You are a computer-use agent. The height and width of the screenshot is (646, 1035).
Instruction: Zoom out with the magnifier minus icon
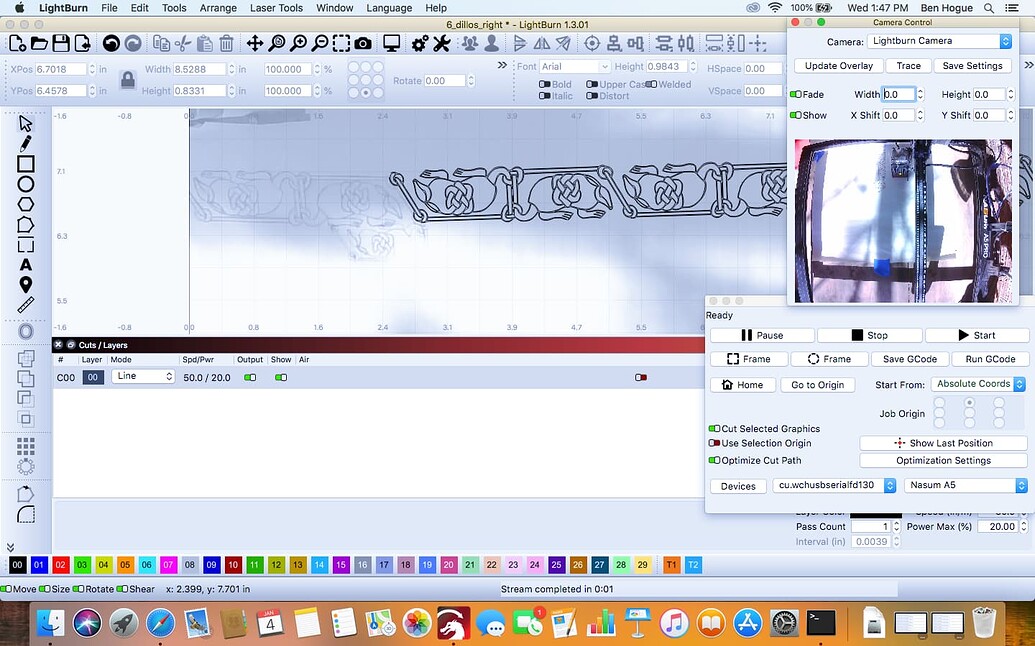[x=319, y=44]
